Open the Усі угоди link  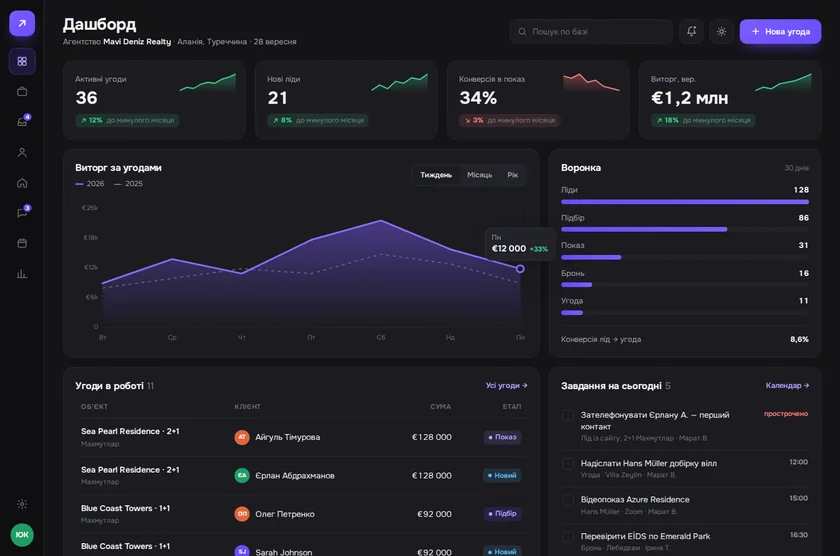coord(506,385)
